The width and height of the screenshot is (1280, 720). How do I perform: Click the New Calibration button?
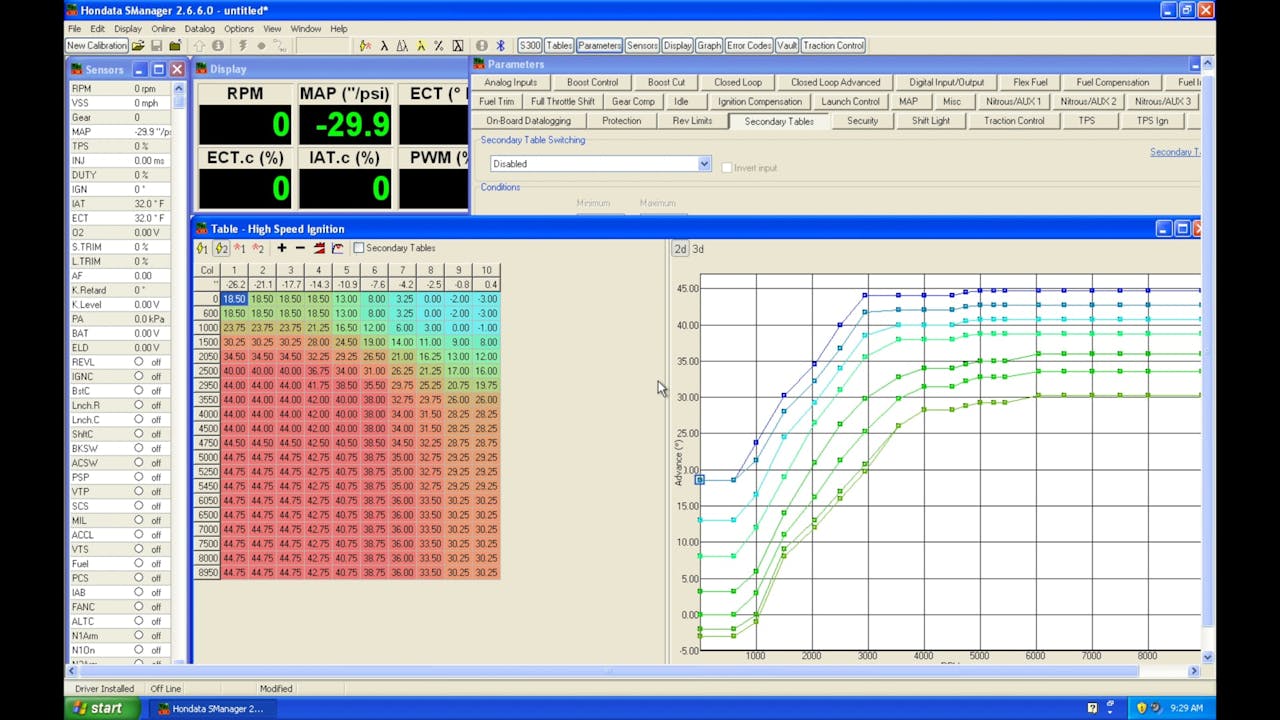pos(97,46)
